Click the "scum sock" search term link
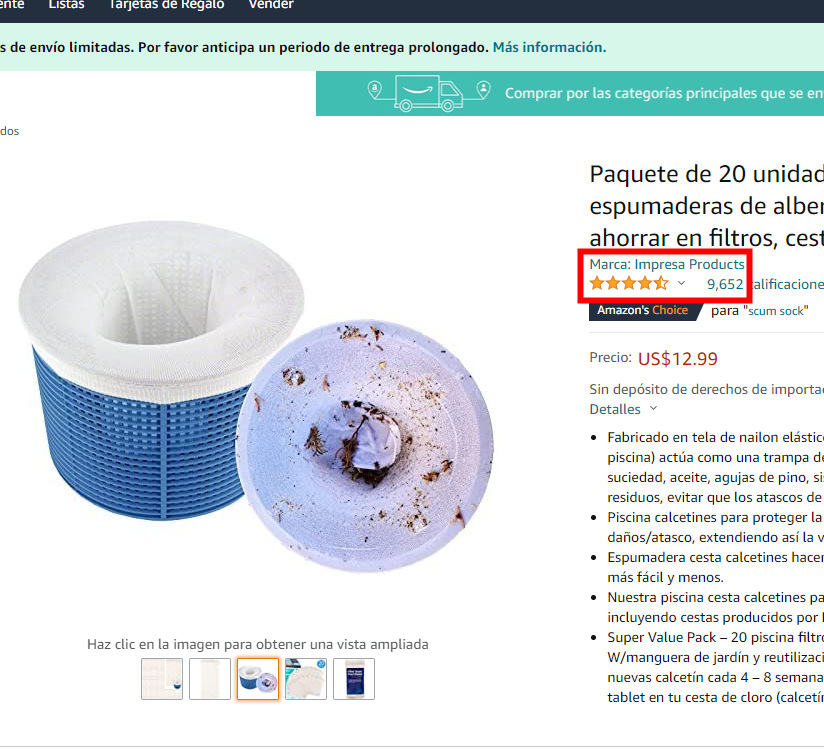824x750 pixels. pyautogui.click(x=776, y=311)
